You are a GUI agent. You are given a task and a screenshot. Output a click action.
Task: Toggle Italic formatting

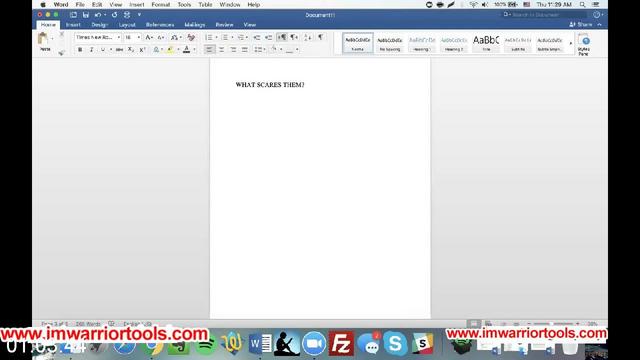91,50
